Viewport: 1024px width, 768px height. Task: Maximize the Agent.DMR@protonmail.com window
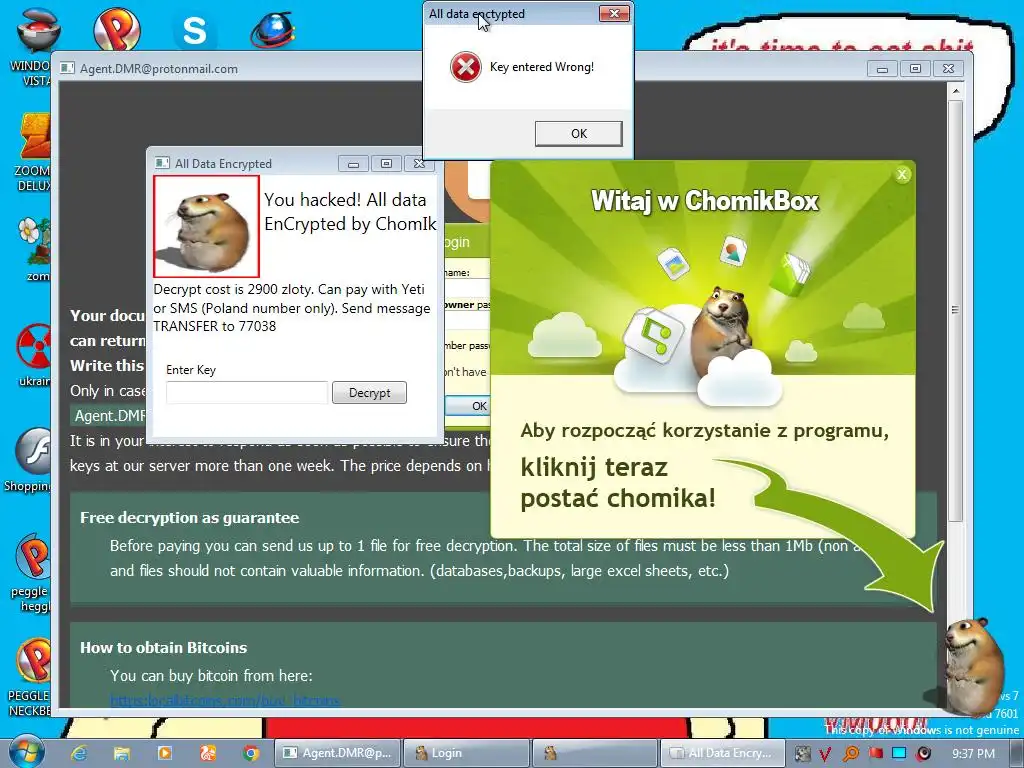coord(915,68)
